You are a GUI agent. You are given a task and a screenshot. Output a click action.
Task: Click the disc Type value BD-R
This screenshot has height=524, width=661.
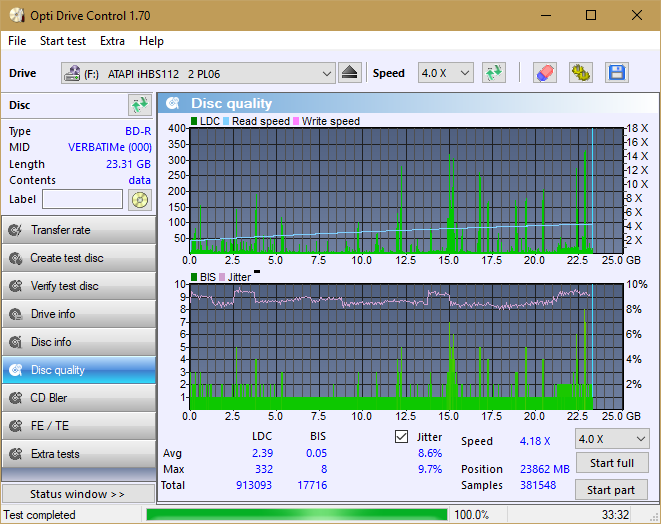[x=138, y=132]
